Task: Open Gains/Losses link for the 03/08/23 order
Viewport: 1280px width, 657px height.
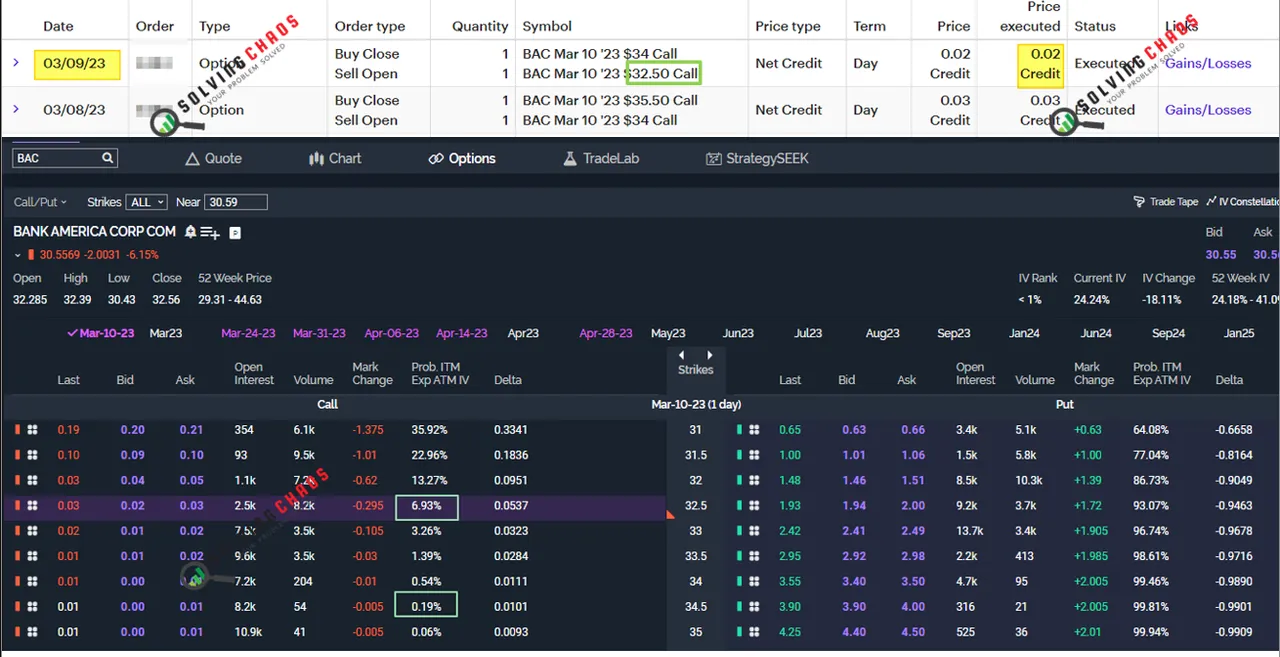Action: [x=1208, y=110]
